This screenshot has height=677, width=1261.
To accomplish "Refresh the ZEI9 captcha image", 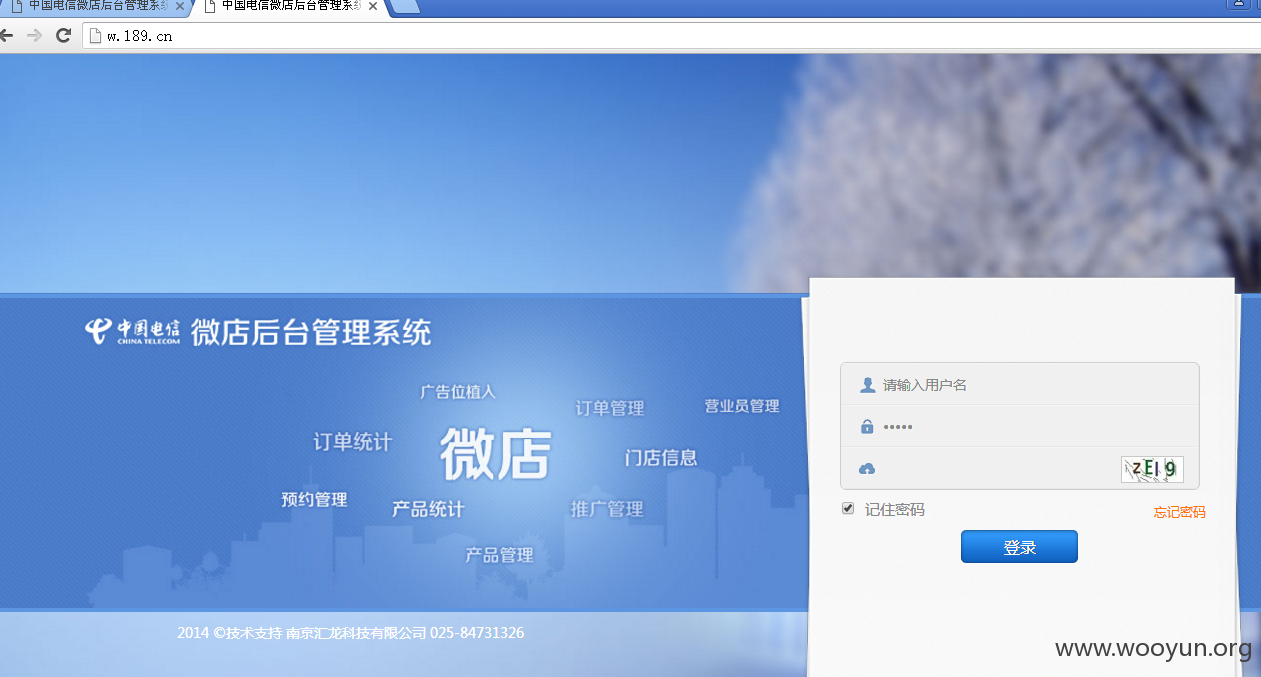I will coord(1152,469).
